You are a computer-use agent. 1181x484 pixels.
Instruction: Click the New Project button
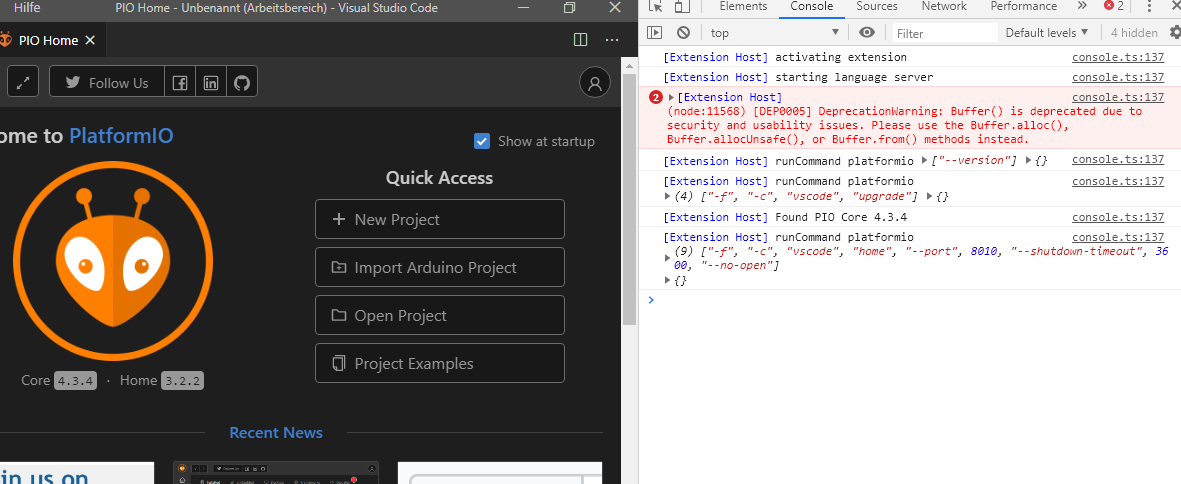coord(440,219)
